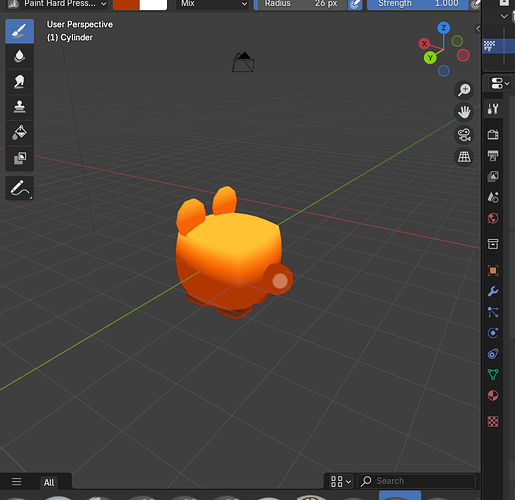Click the orange primary color swatch
515x500 pixels.
click(x=126, y=4)
